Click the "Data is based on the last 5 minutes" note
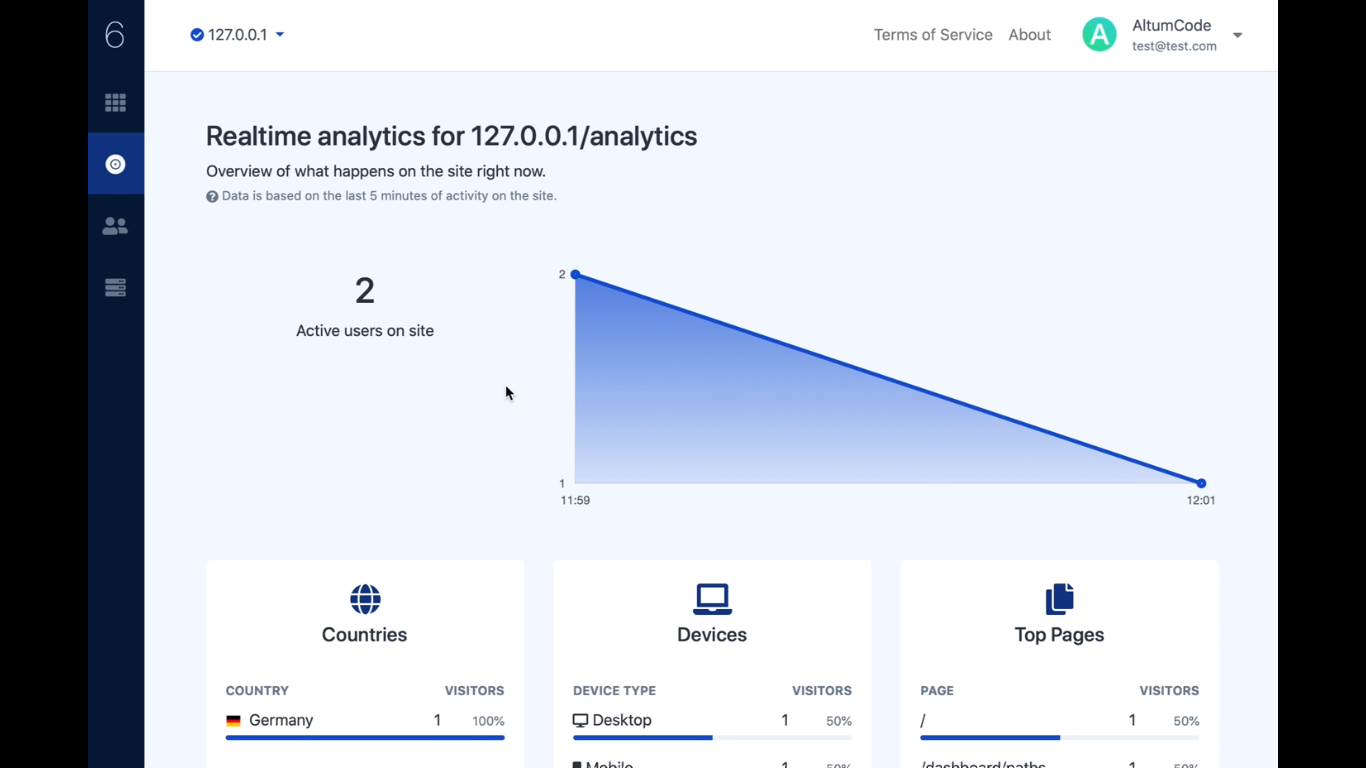This screenshot has width=1366, height=768. coord(389,196)
